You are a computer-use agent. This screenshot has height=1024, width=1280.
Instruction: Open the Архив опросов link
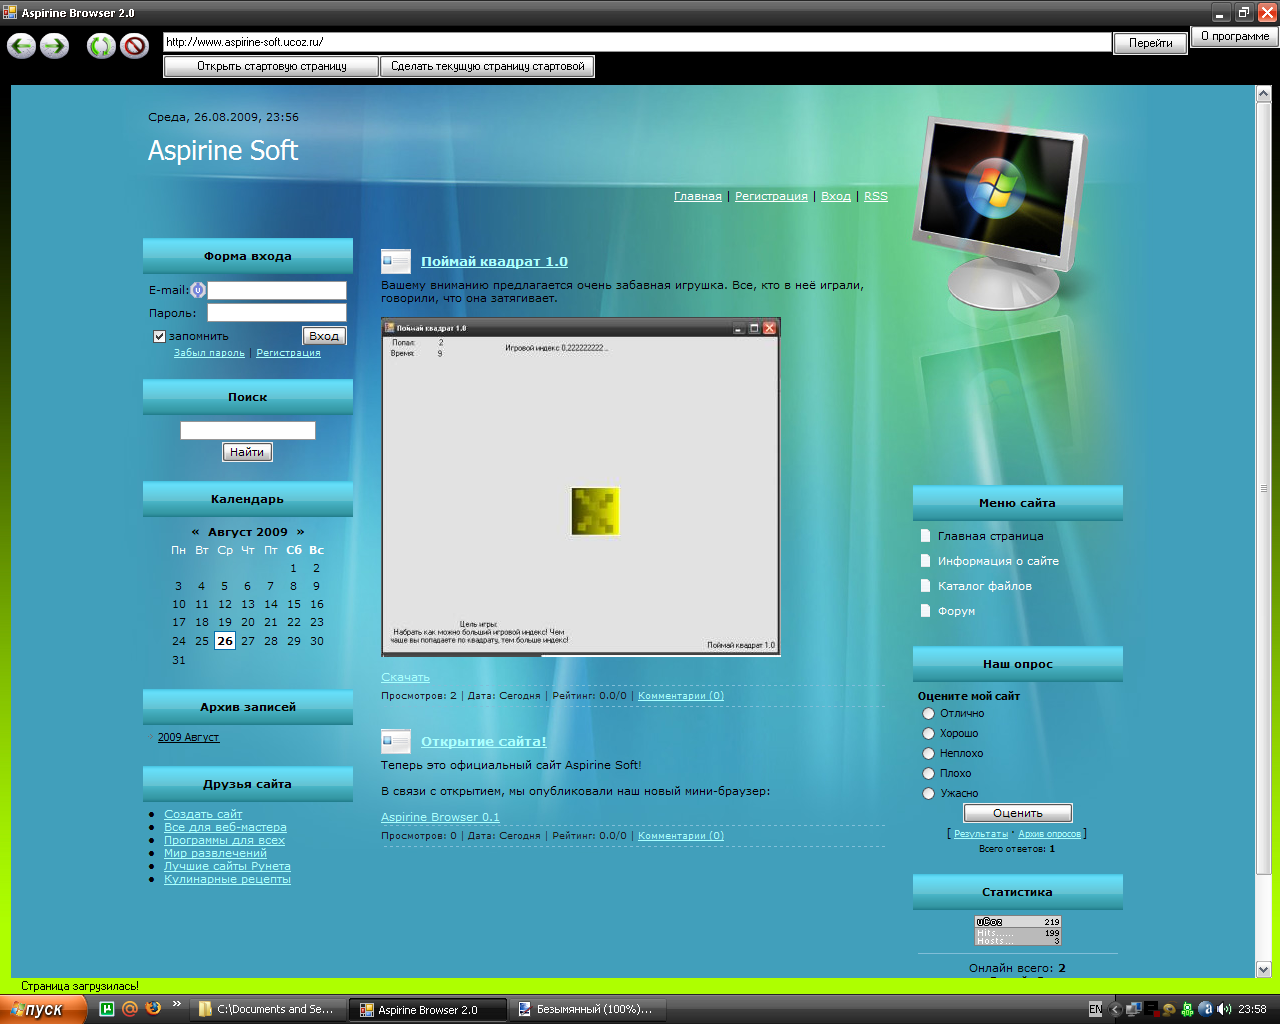1050,834
